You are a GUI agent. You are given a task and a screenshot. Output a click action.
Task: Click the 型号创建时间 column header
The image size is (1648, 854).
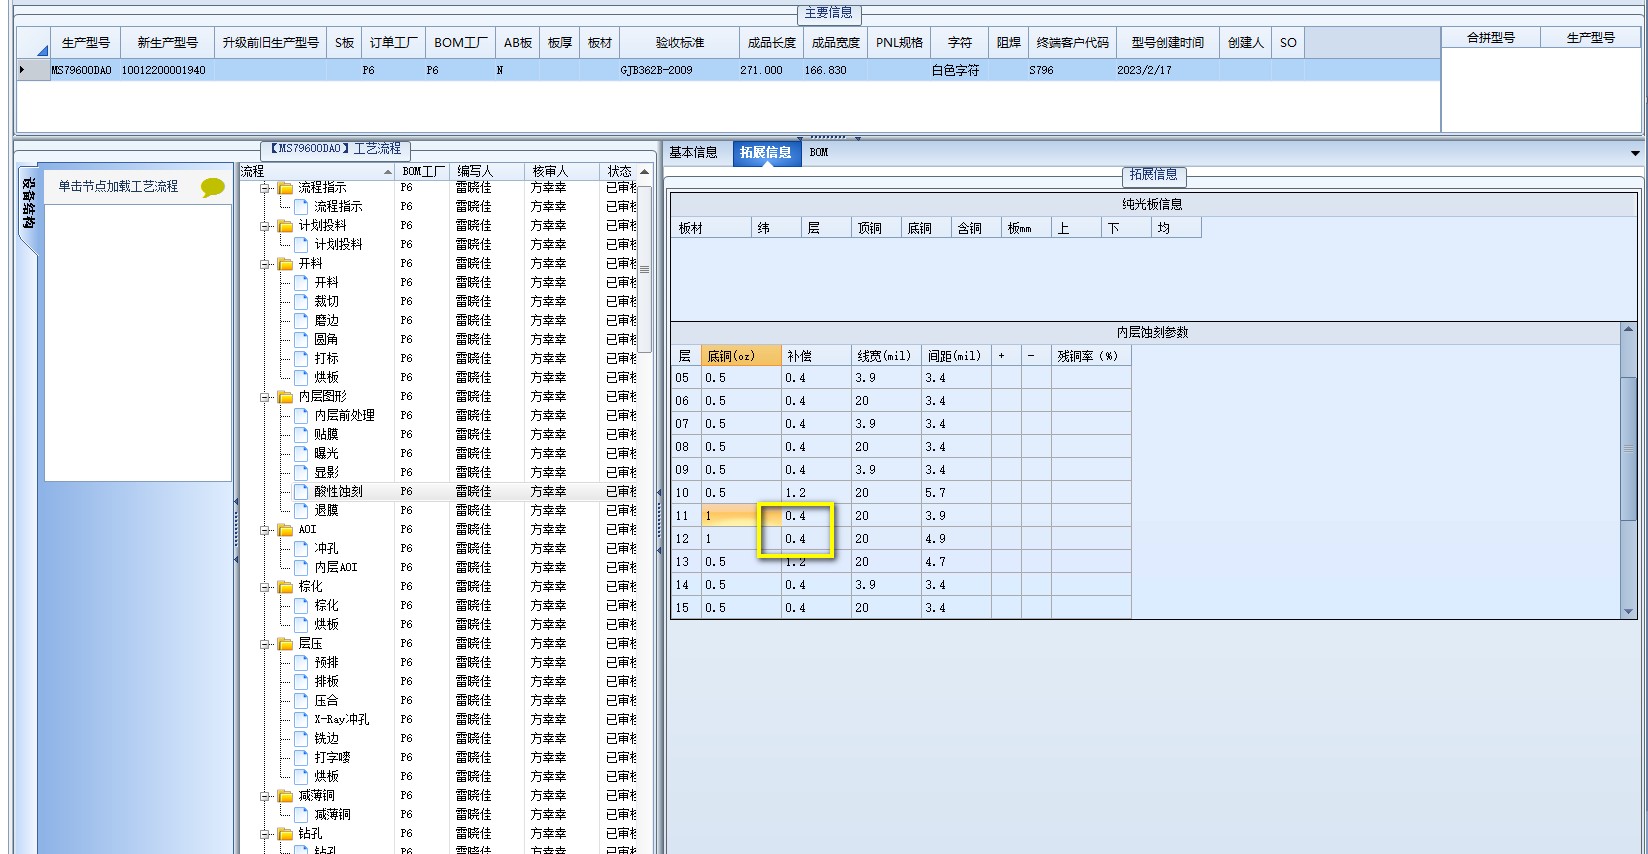[x=1168, y=42]
